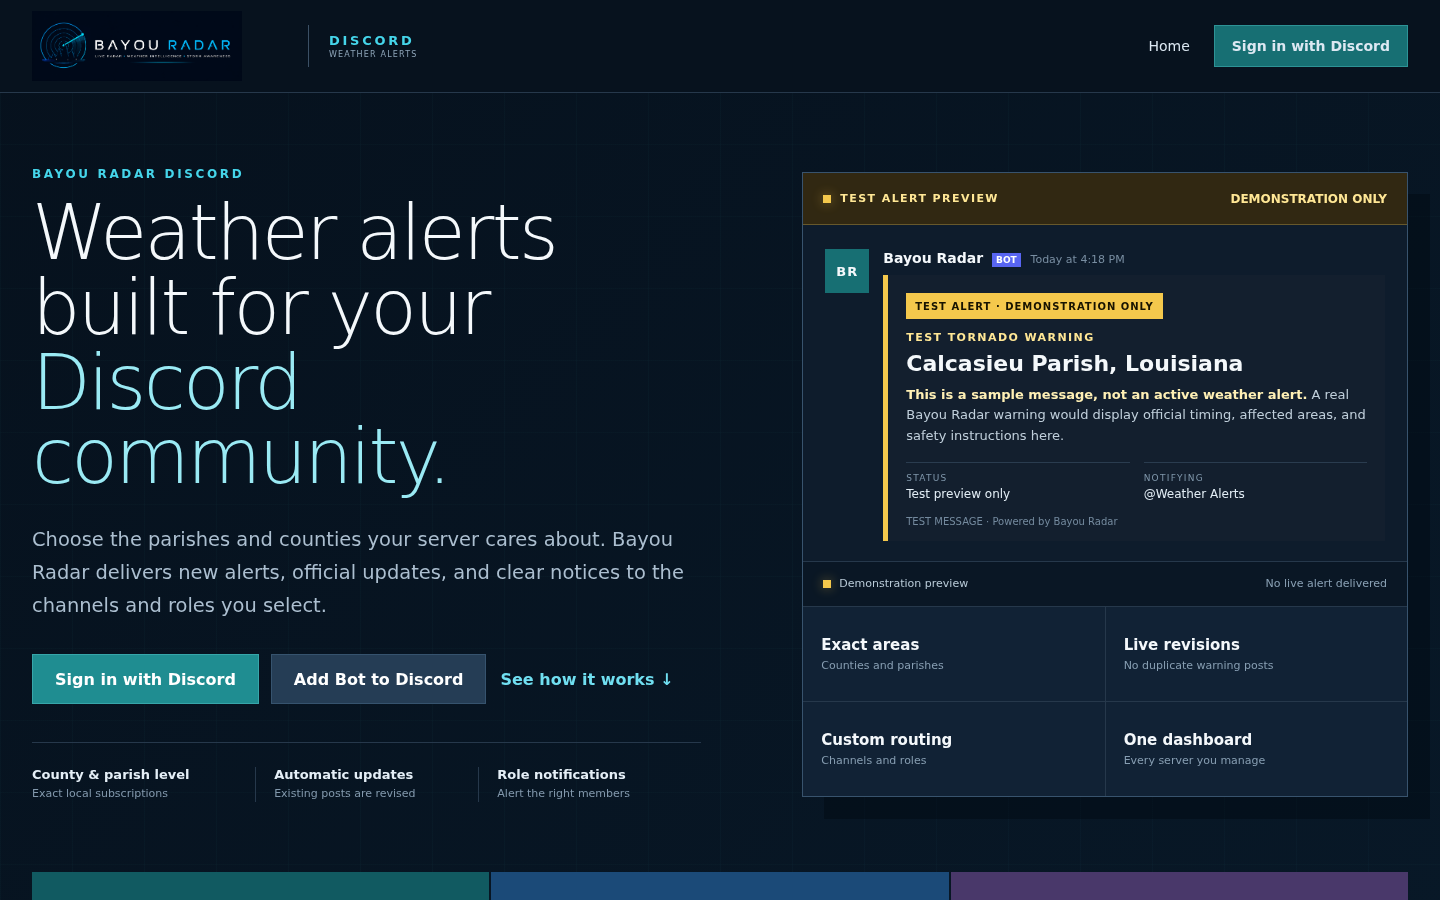Click the County & parish level text
Viewport: 1440px width, 900px height.
coord(110,775)
